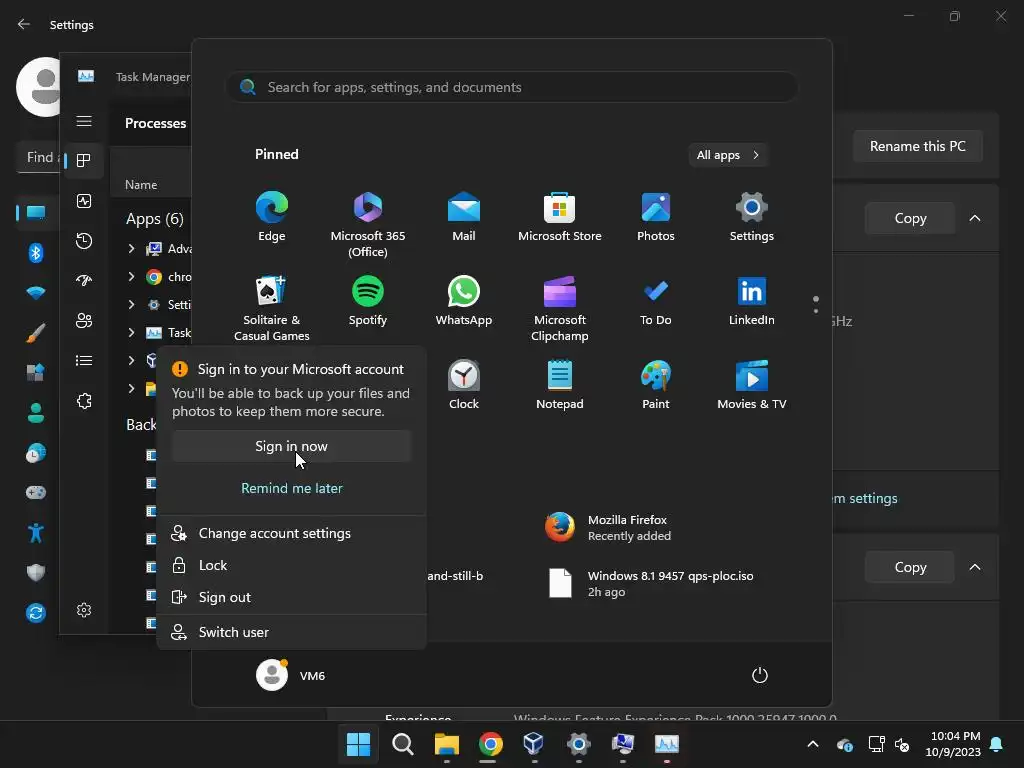
Task: Select Windows Update icon in Settings sidebar
Action: [x=36, y=613]
